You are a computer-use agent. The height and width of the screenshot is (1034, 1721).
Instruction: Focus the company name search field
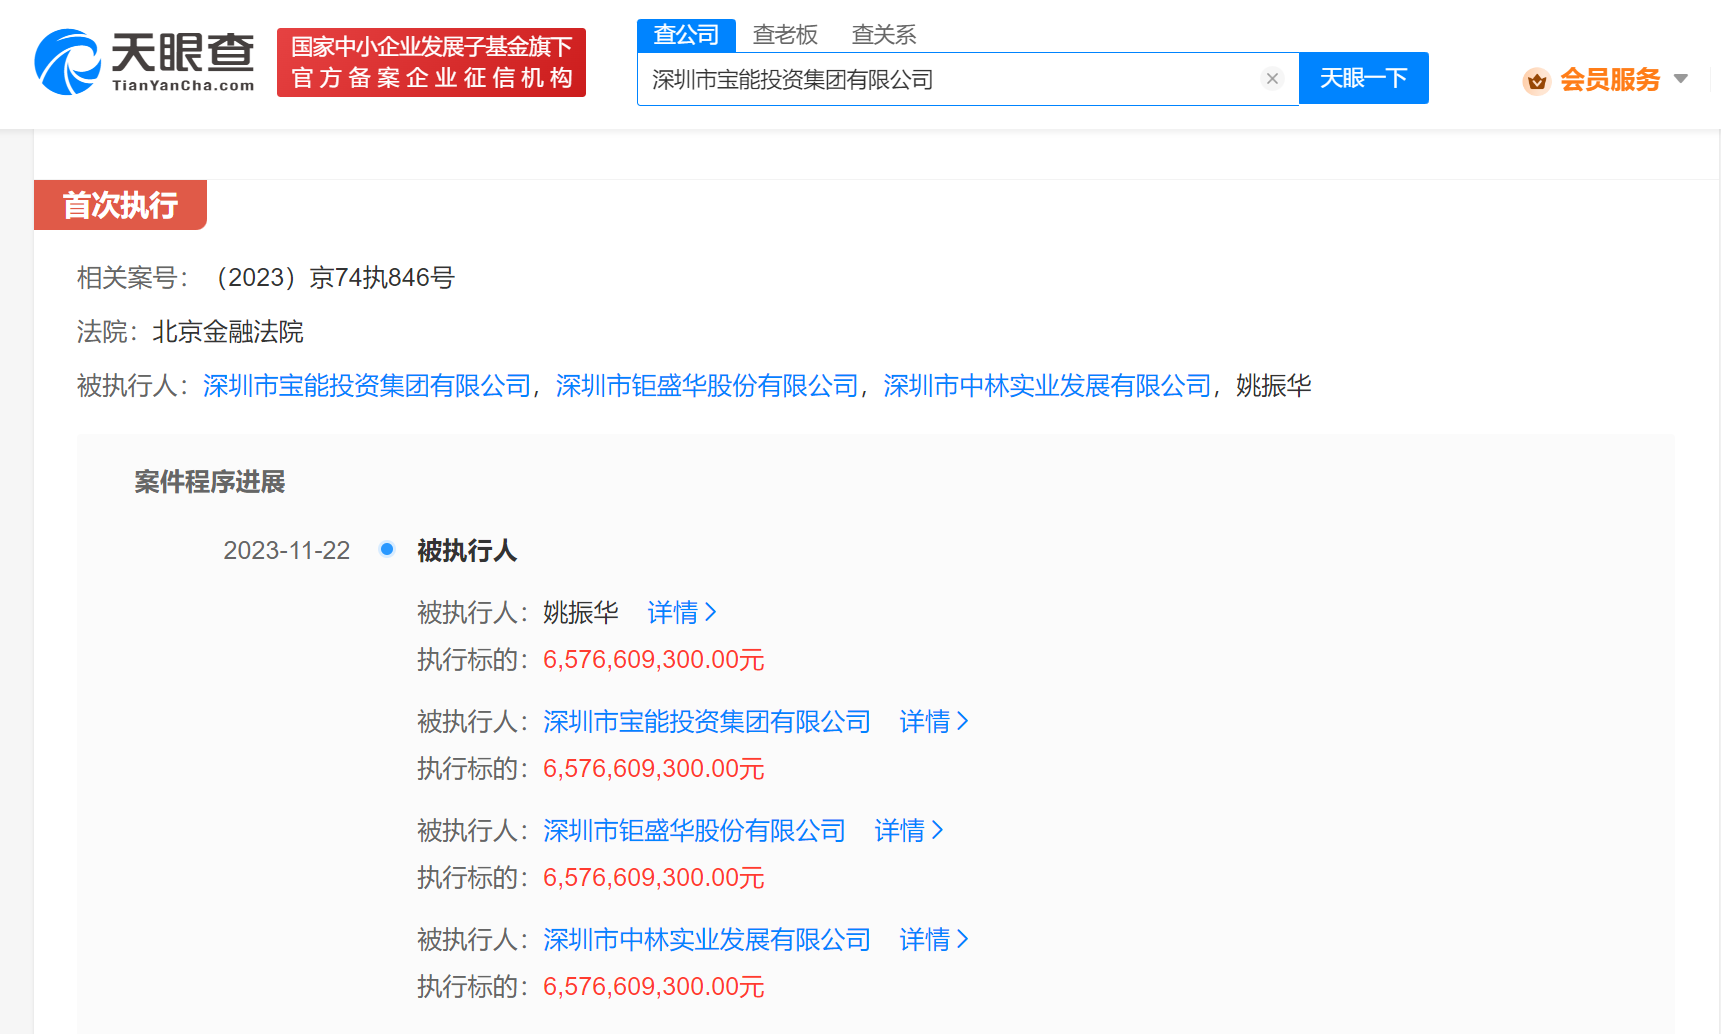[x=950, y=79]
